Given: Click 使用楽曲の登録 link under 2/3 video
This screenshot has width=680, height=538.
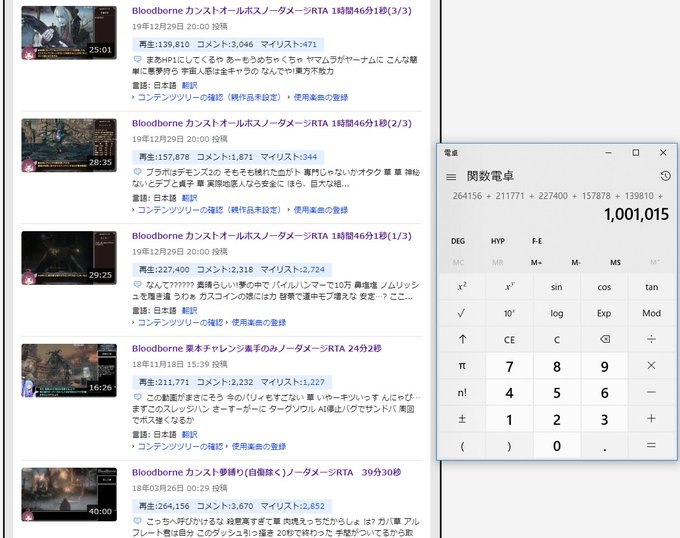Looking at the screenshot, I should 321,210.
